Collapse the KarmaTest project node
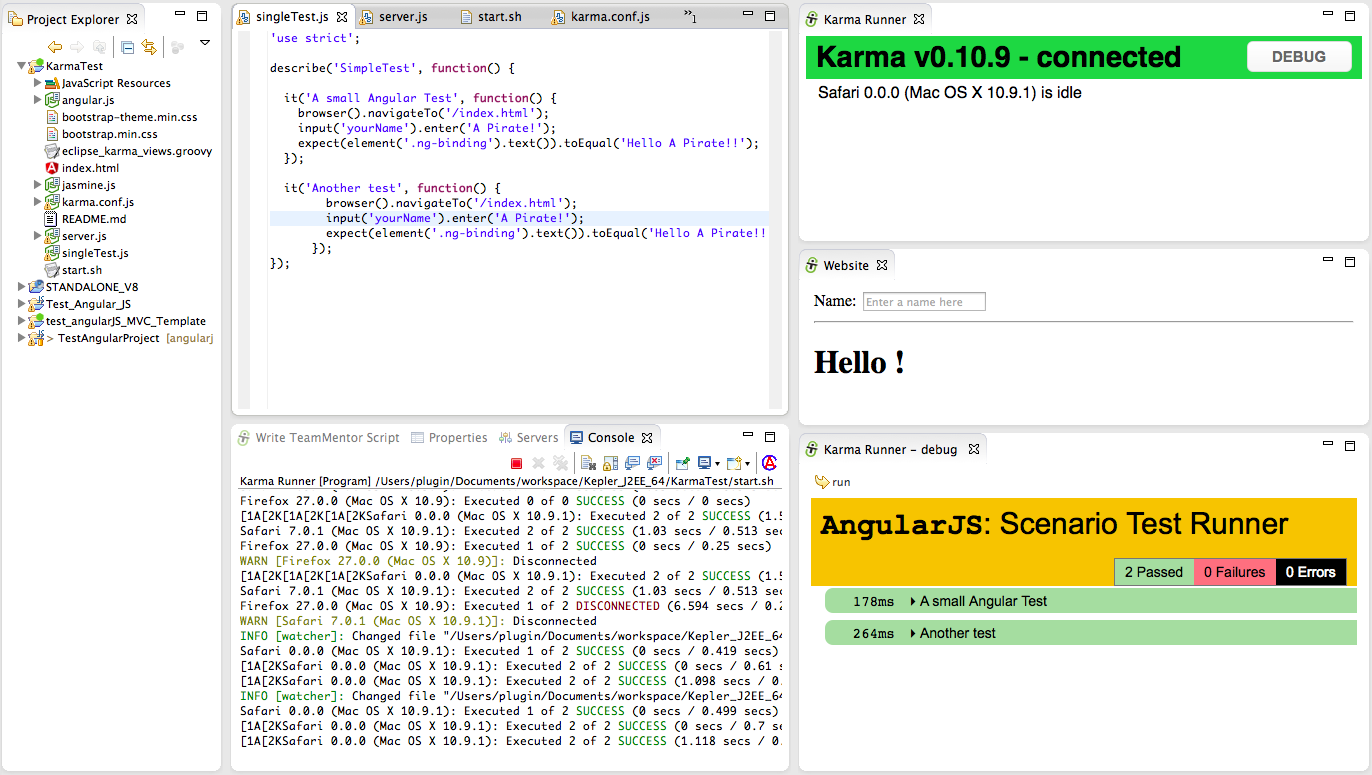Image resolution: width=1372 pixels, height=775 pixels. click(x=22, y=66)
